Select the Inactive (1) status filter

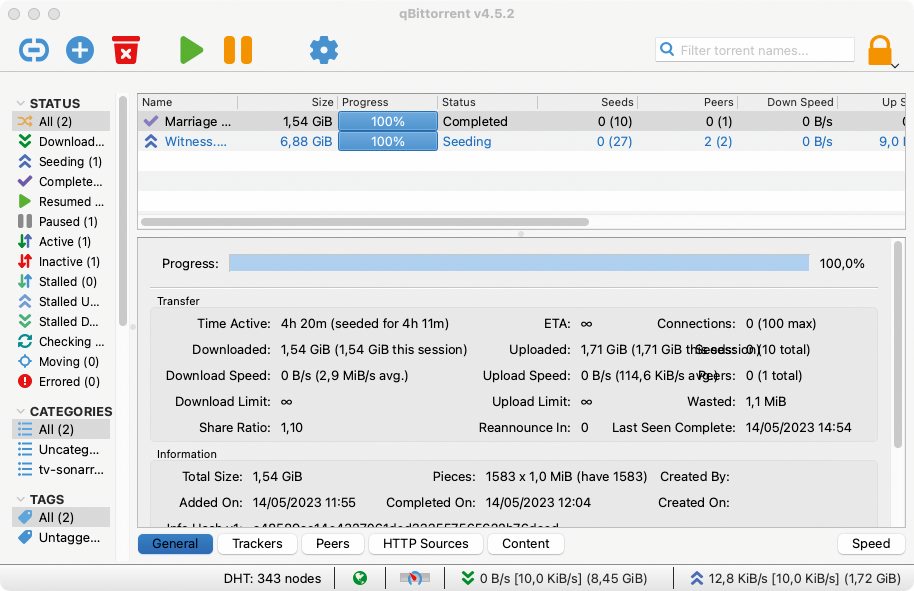[61, 262]
